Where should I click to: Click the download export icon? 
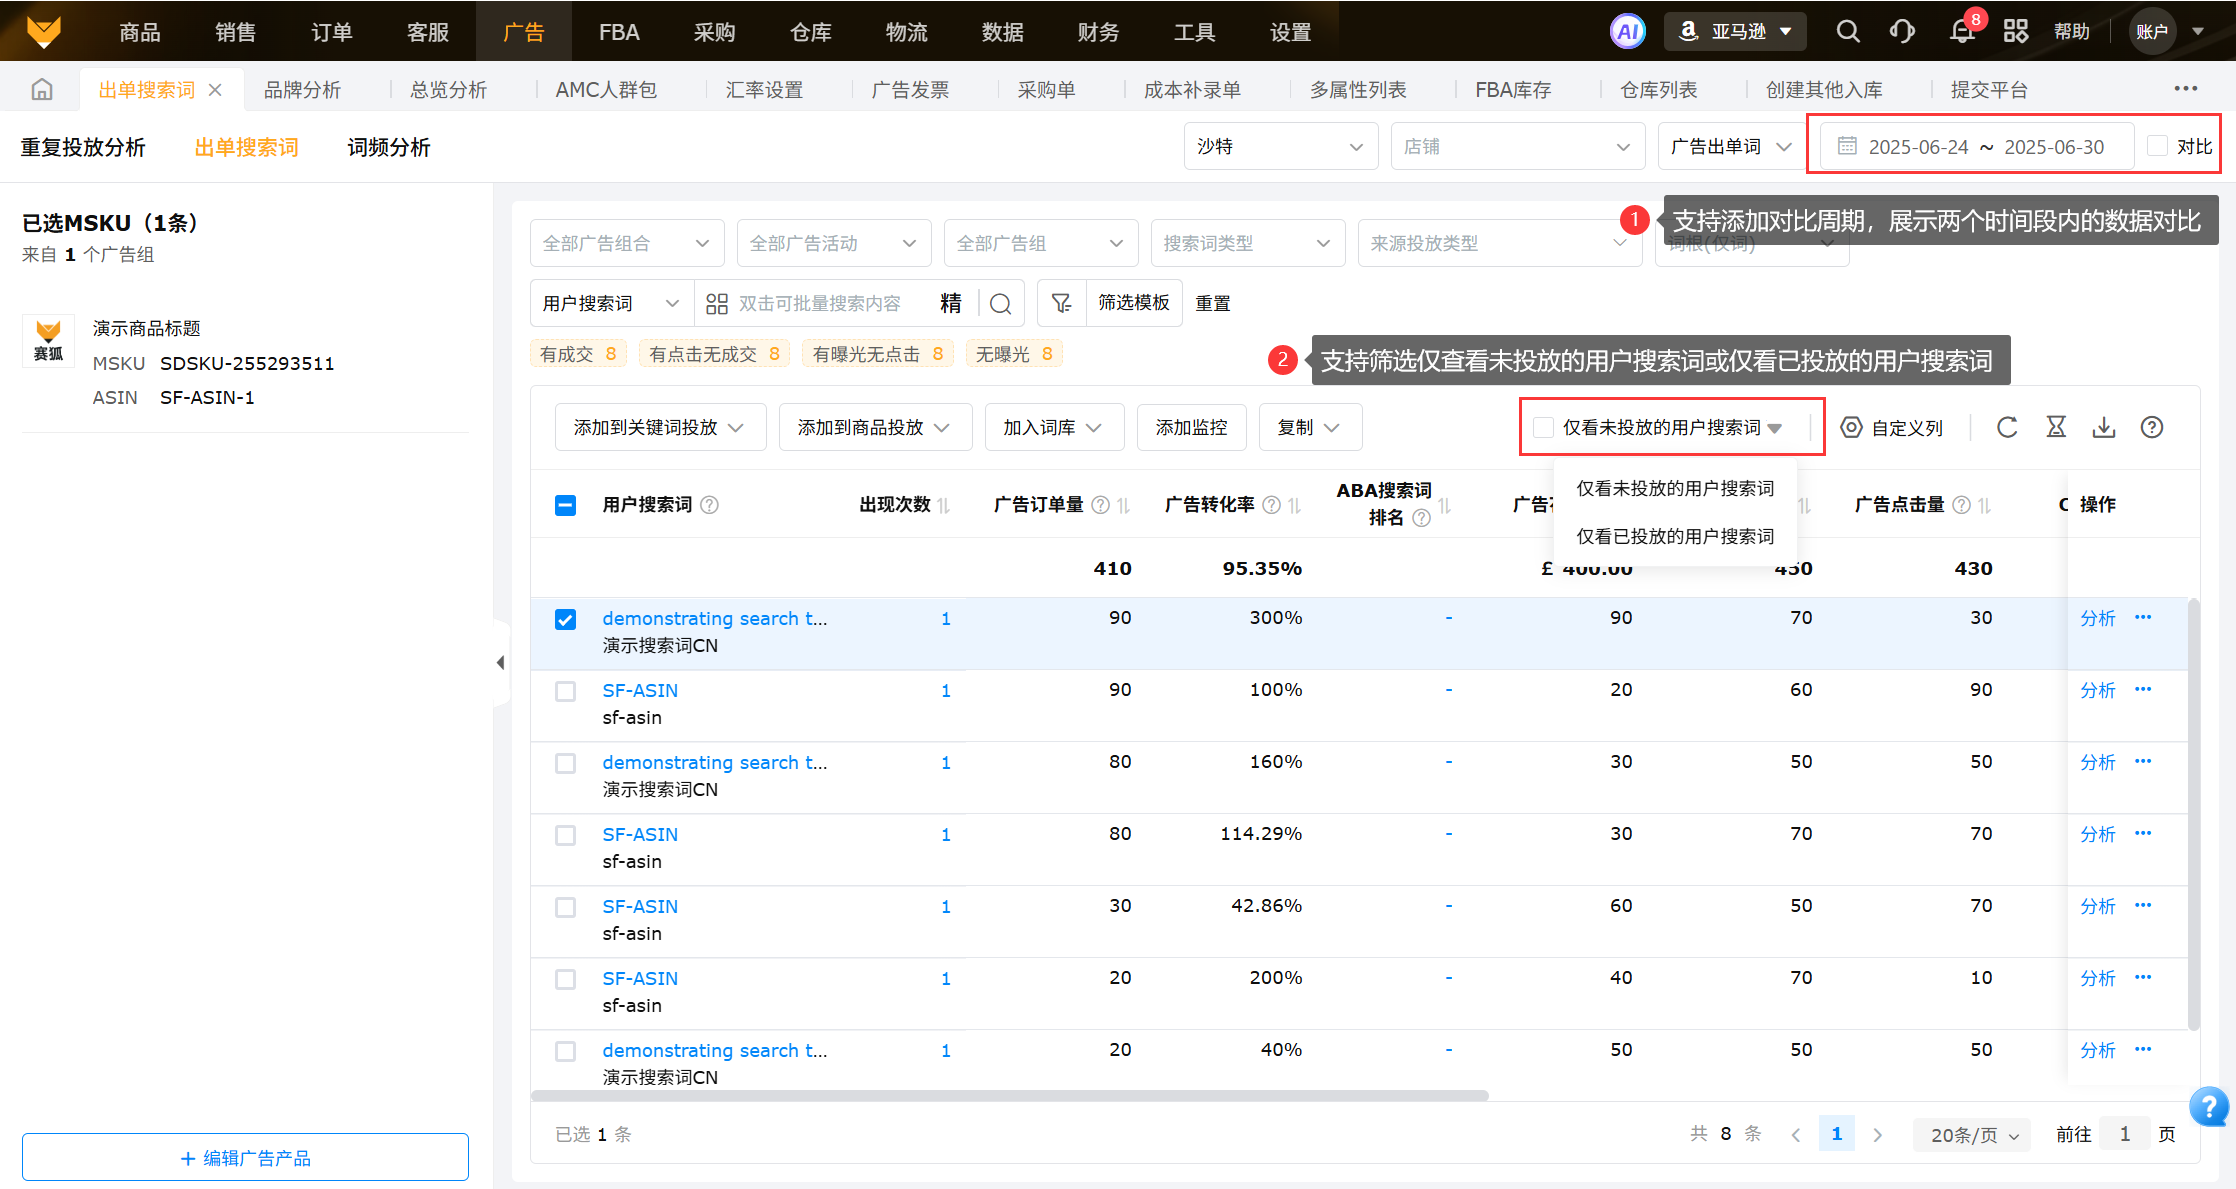(2104, 427)
